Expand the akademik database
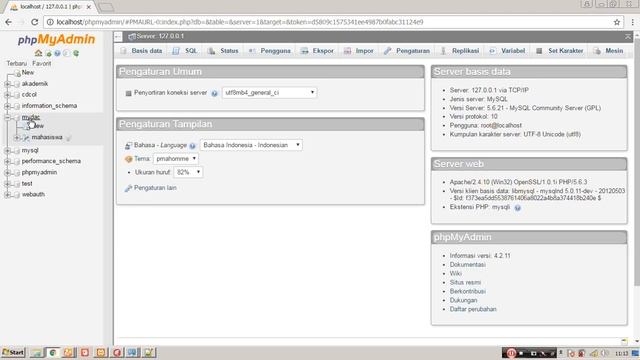Image resolution: width=640 pixels, height=360 pixels. [7, 84]
